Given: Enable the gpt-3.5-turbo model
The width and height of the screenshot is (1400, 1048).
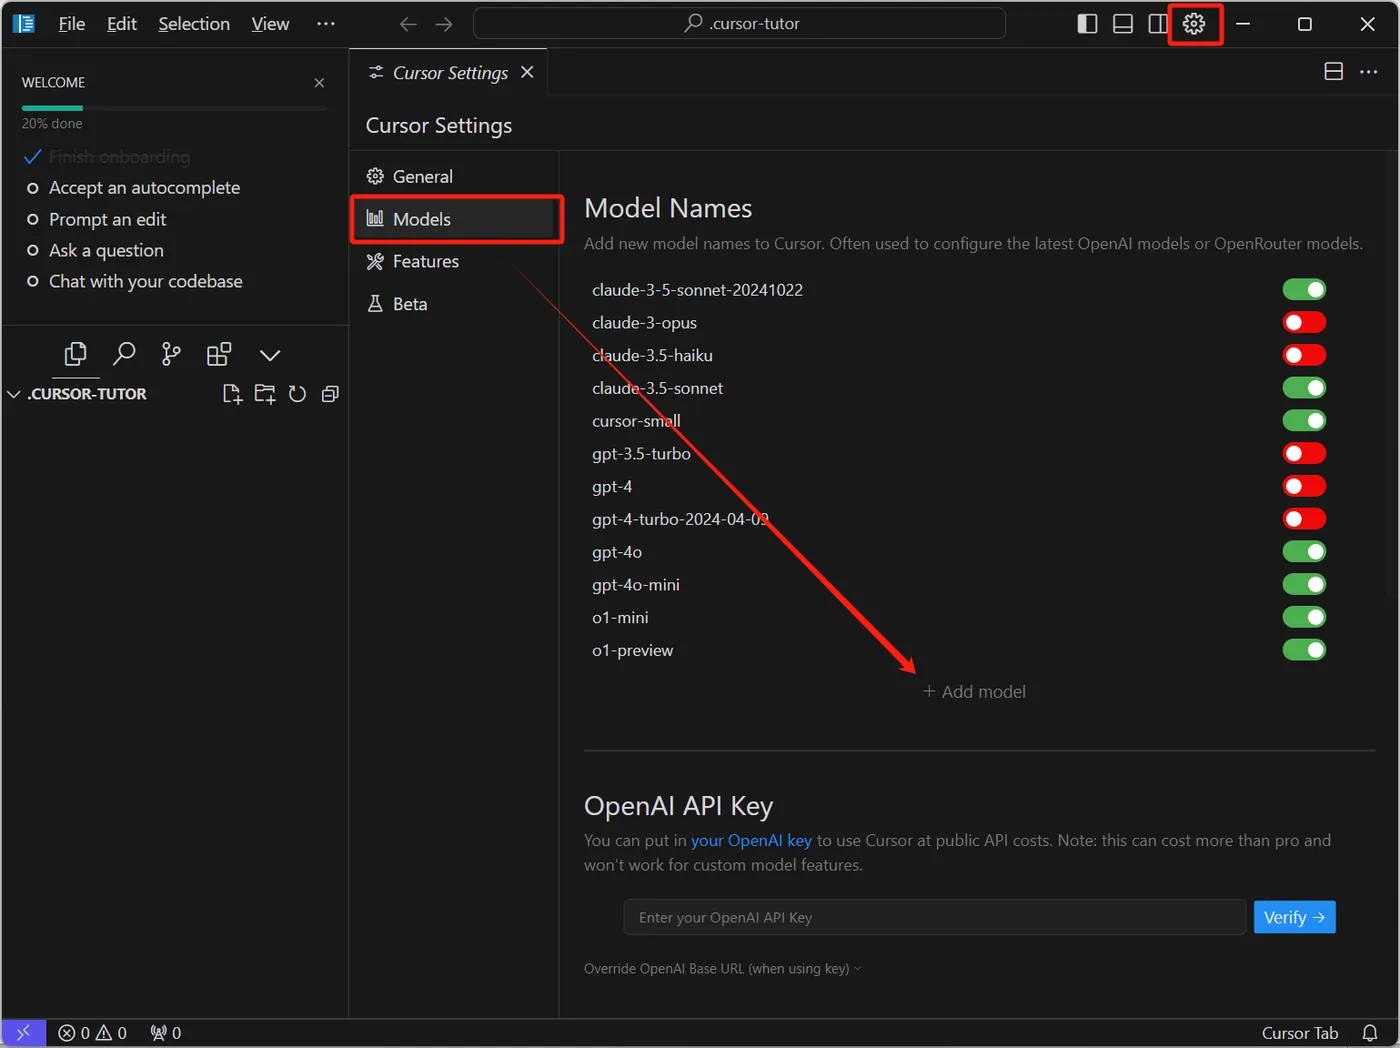Looking at the screenshot, I should [1304, 454].
